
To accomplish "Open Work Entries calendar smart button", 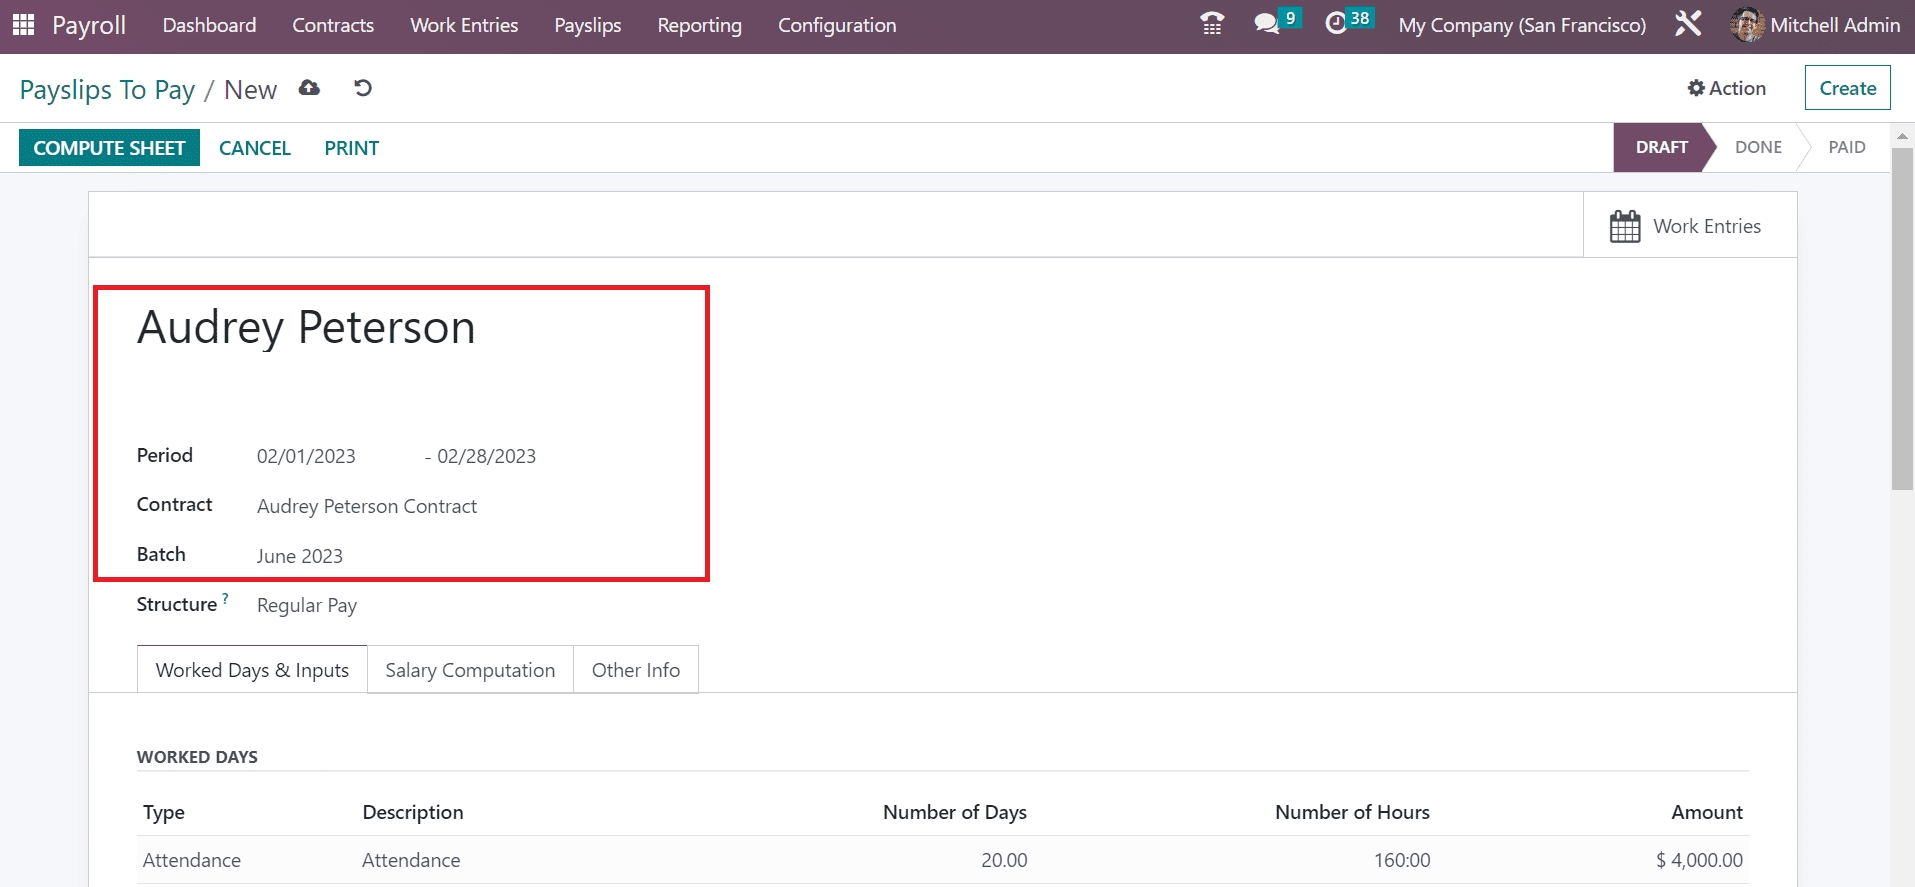I will pos(1689,226).
